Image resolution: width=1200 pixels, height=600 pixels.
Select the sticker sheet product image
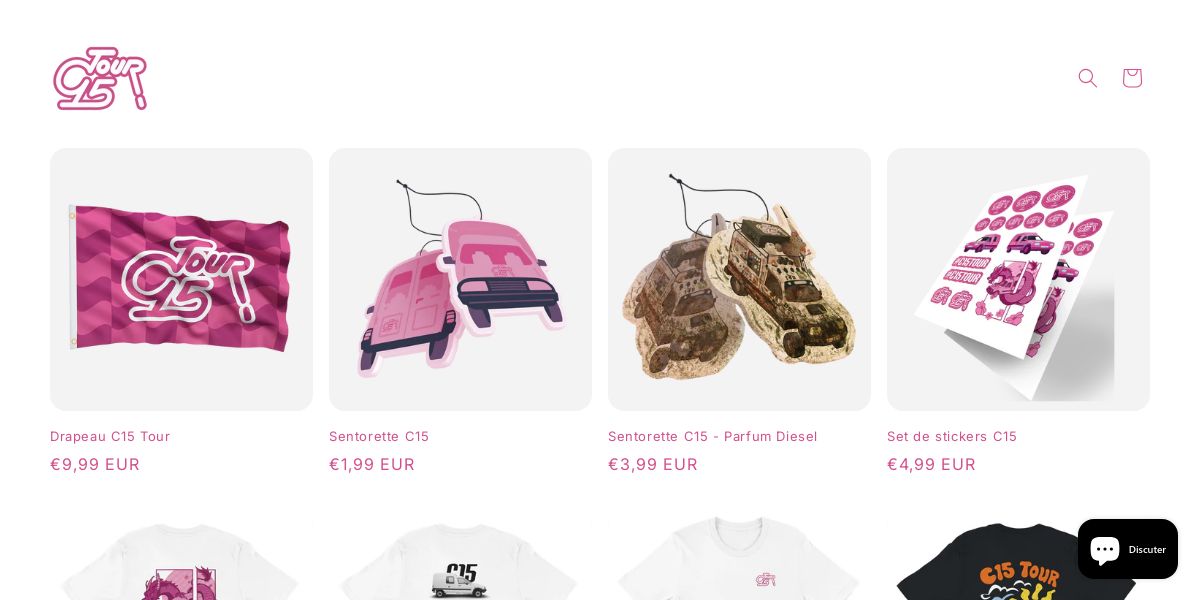click(1018, 279)
